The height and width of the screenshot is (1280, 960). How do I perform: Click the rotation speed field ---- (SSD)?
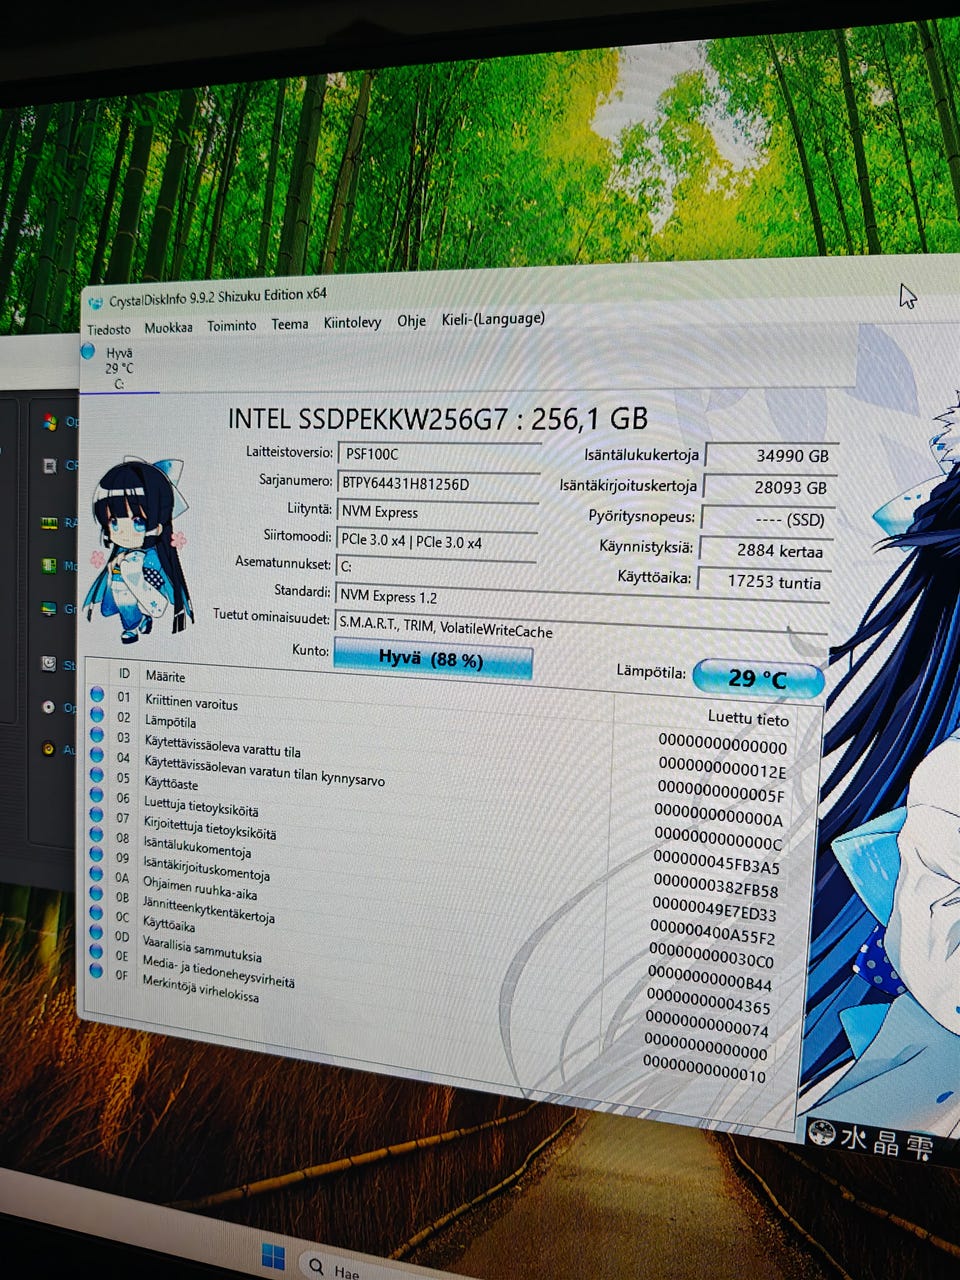pos(766,519)
